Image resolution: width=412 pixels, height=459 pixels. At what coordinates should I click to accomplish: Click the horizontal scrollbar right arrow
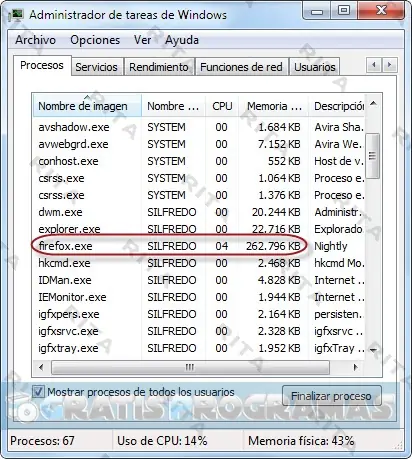(356, 367)
